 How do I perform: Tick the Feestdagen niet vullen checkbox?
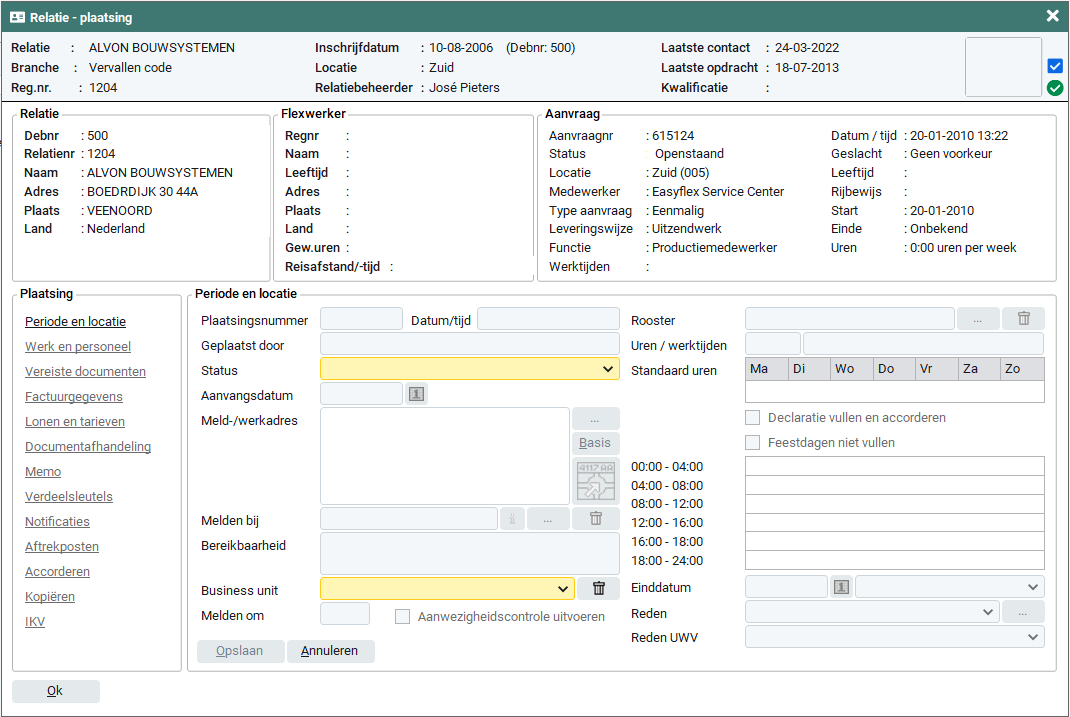753,443
